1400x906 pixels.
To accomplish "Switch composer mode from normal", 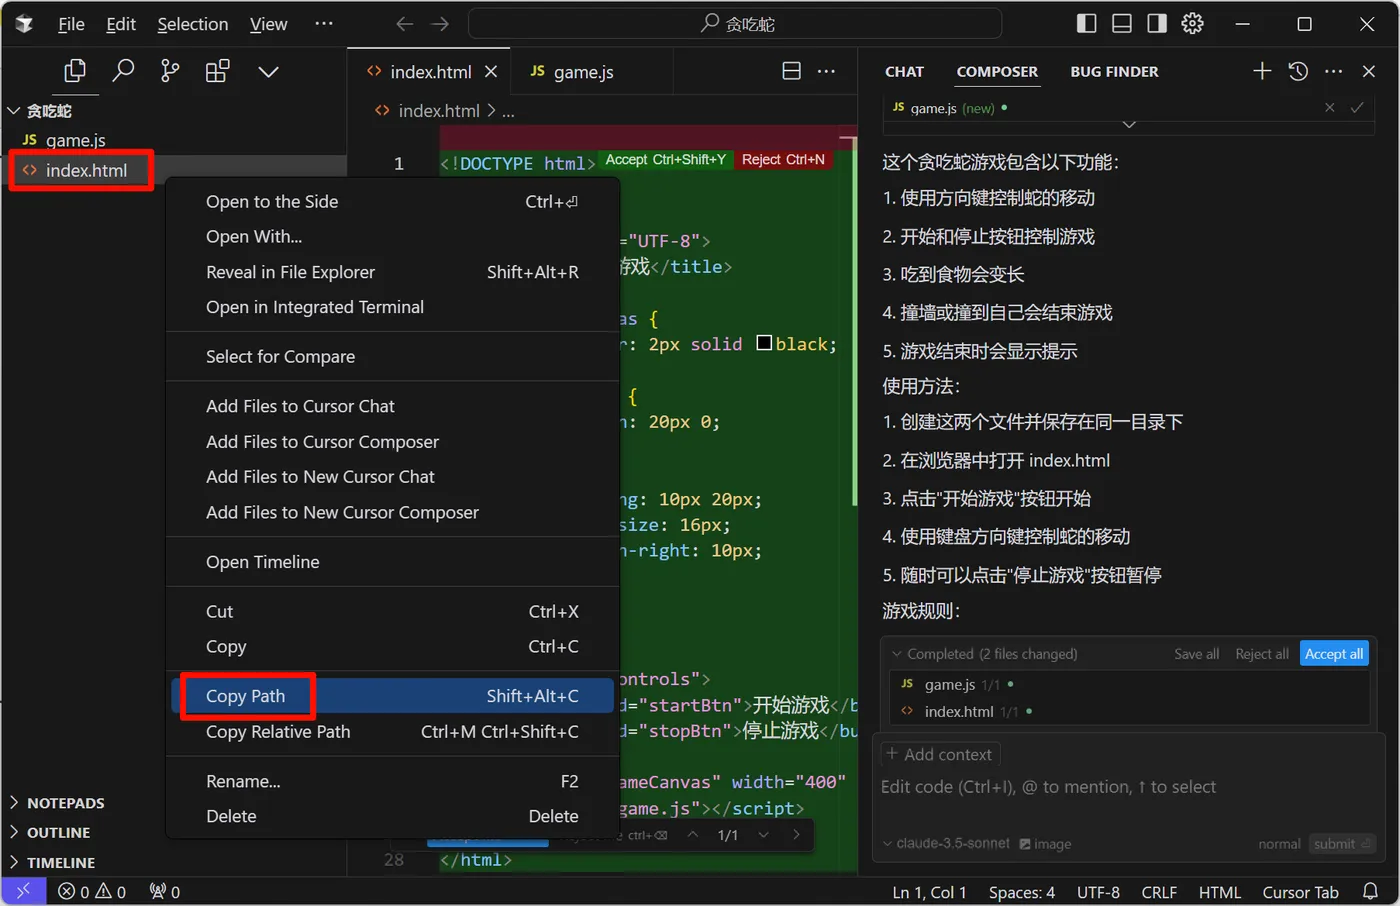I will (1279, 844).
